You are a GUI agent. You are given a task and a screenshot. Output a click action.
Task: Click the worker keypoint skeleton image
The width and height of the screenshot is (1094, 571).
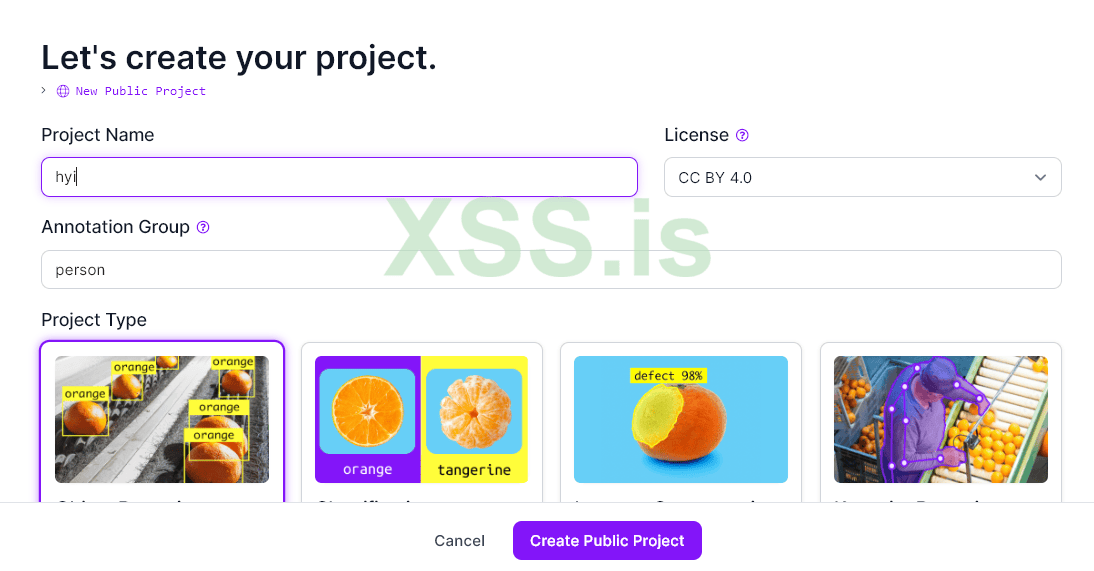pos(940,419)
